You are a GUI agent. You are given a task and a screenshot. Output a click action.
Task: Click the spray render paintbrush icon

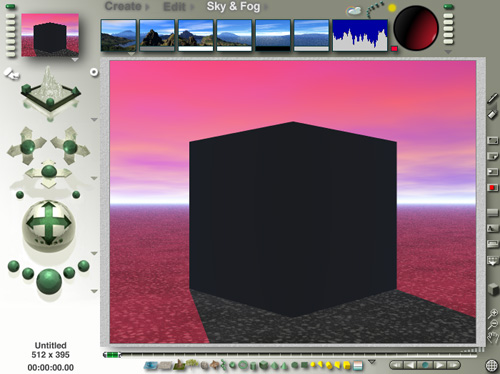click(493, 97)
